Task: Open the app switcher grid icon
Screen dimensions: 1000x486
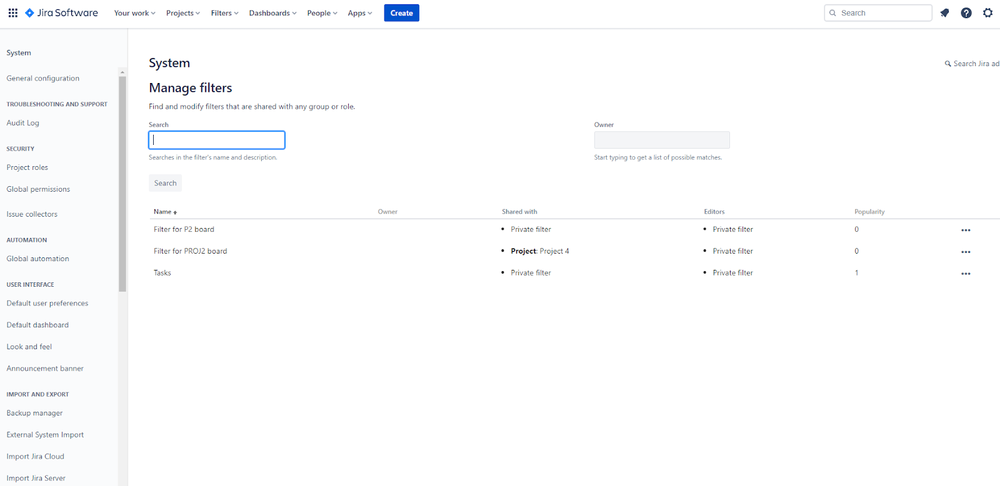Action: coord(13,13)
